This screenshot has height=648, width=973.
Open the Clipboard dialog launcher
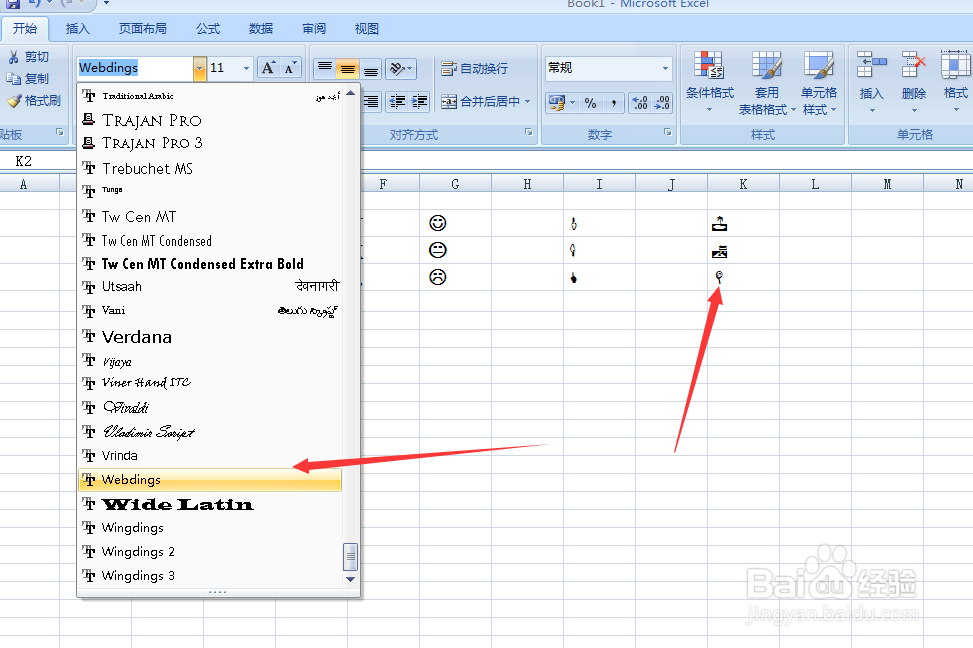60,132
